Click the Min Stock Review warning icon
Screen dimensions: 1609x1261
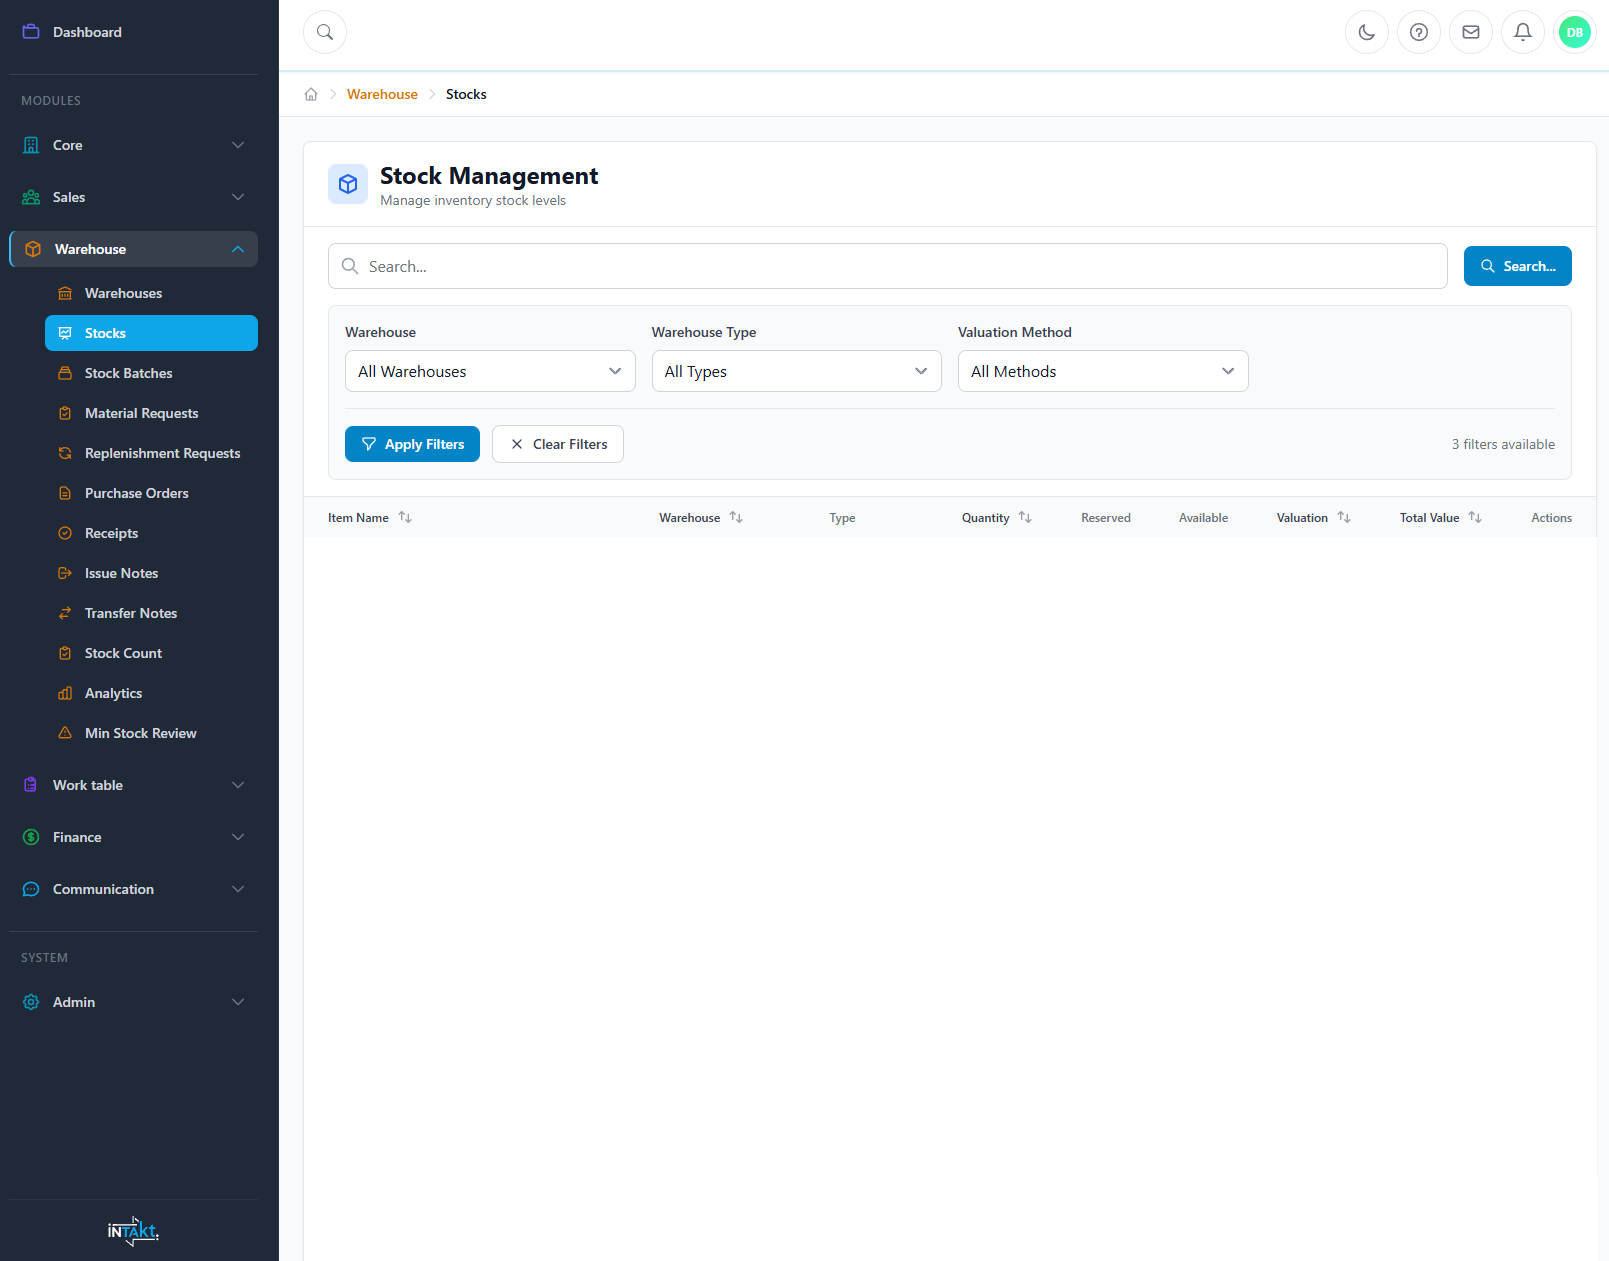click(66, 733)
